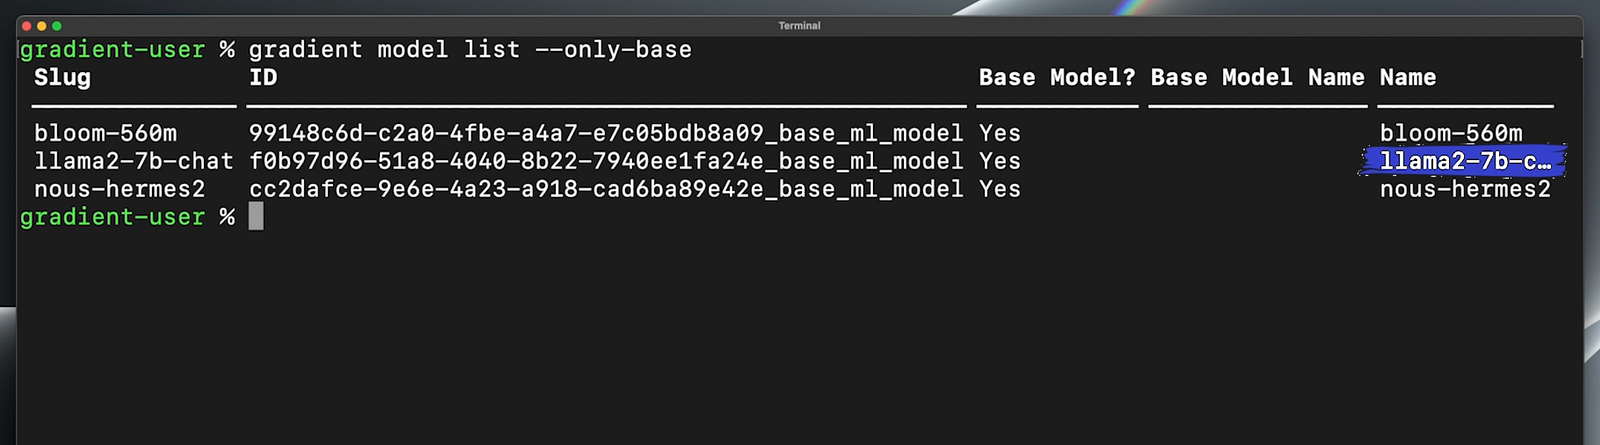The width and height of the screenshot is (1600, 445).
Task: Click the bloom-560m model ID text
Action: (606, 133)
